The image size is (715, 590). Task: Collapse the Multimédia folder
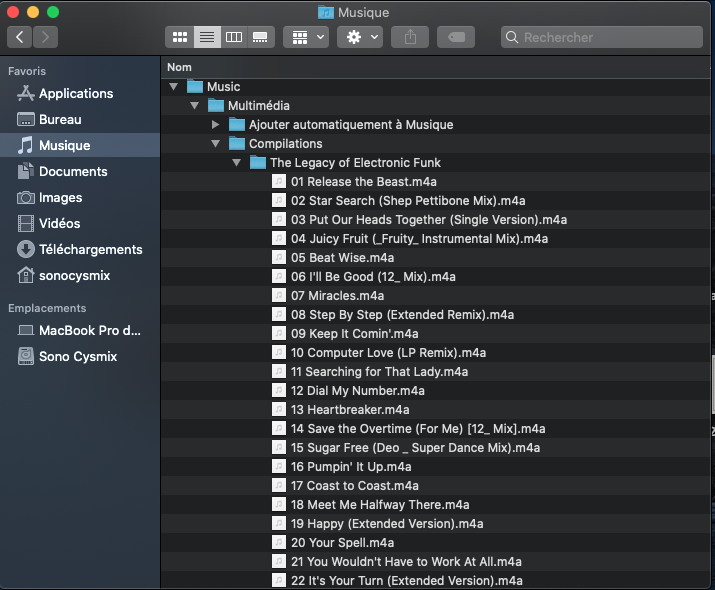[x=195, y=106]
